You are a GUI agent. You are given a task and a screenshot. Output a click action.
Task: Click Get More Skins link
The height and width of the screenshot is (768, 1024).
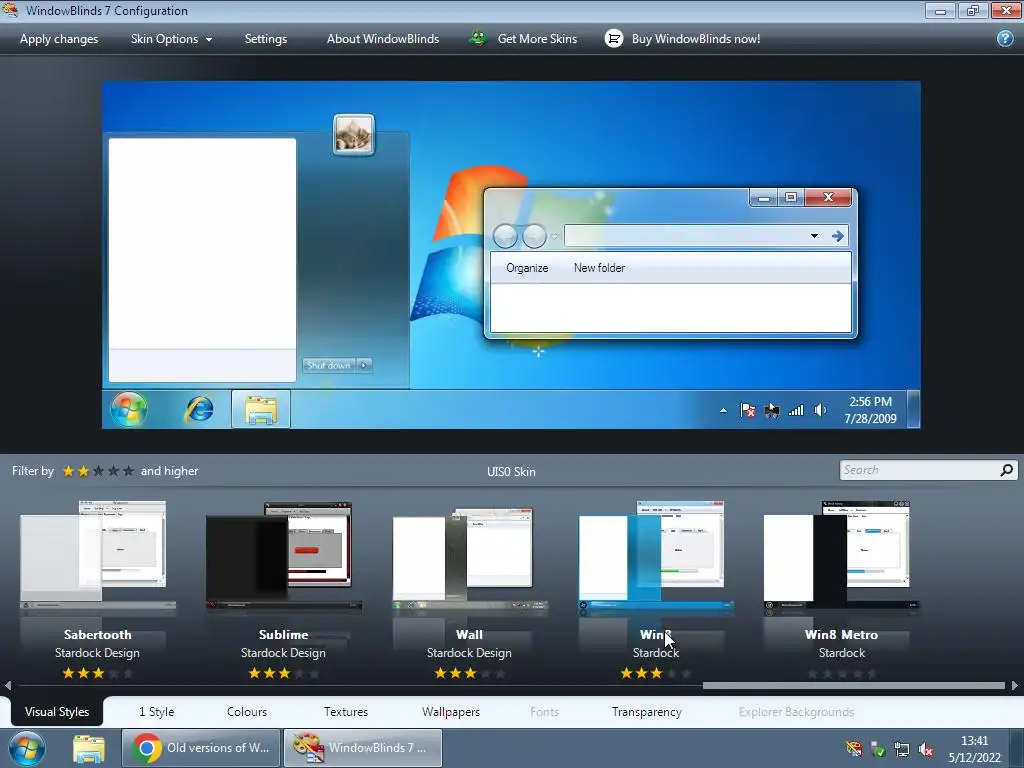[537, 39]
